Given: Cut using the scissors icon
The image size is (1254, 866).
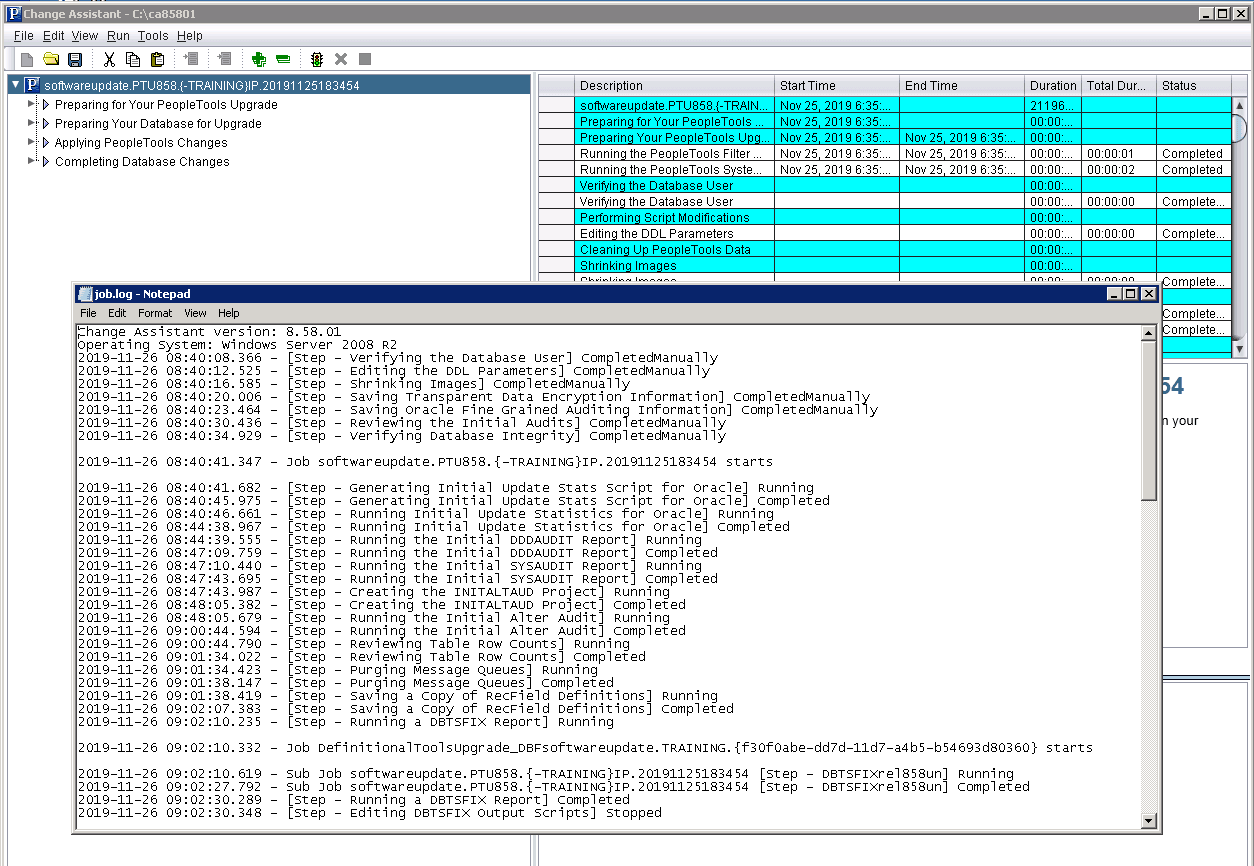Looking at the screenshot, I should click(109, 58).
